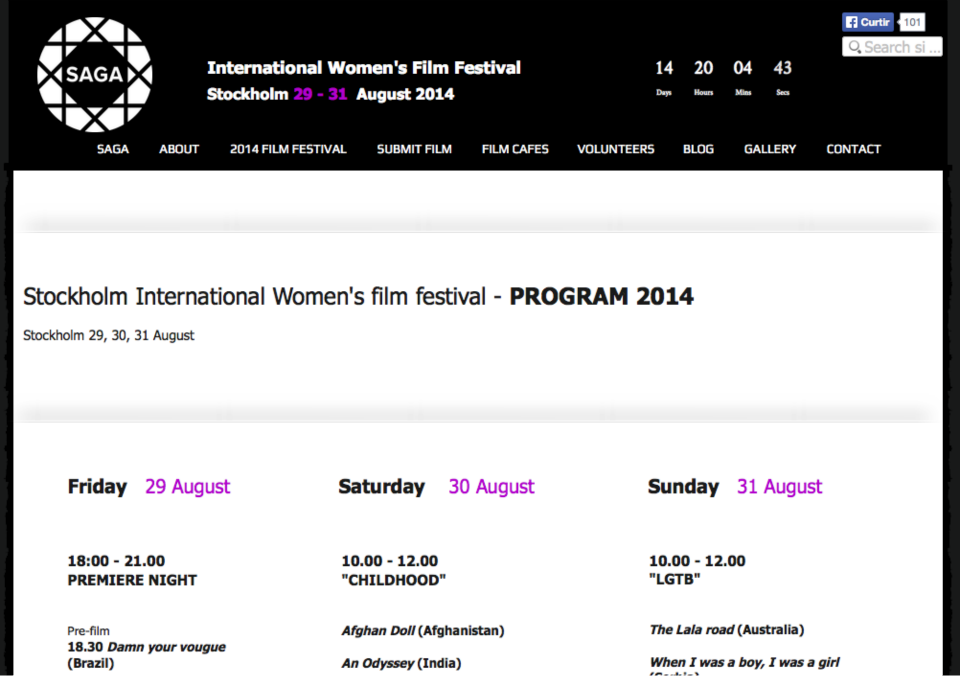Navigate to FILM CAFES
This screenshot has height=676, width=960.
coord(515,149)
